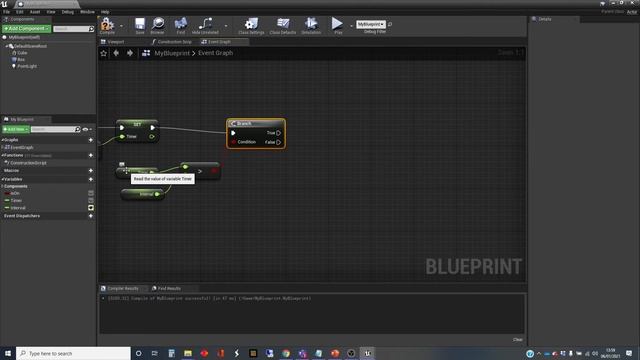Click the Interval variable node
The image size is (640, 360).
tap(143, 194)
